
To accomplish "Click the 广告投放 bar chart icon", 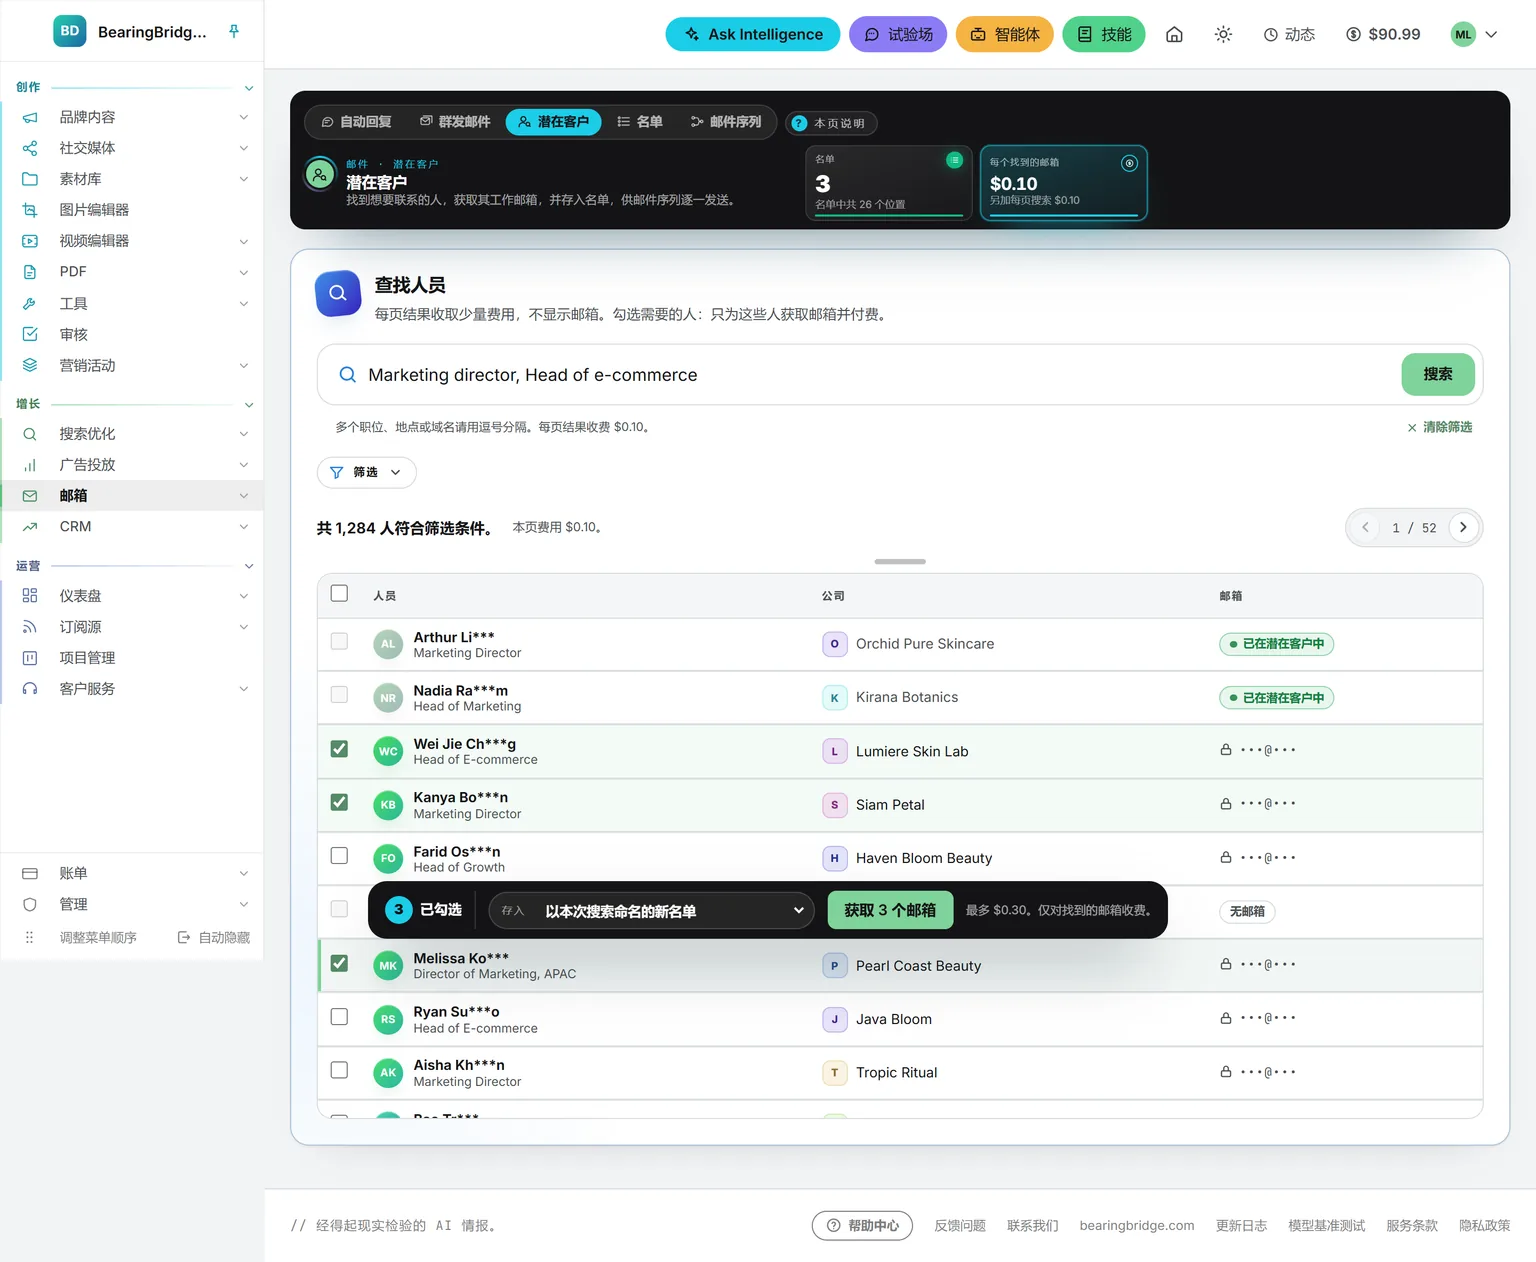I will 30,465.
